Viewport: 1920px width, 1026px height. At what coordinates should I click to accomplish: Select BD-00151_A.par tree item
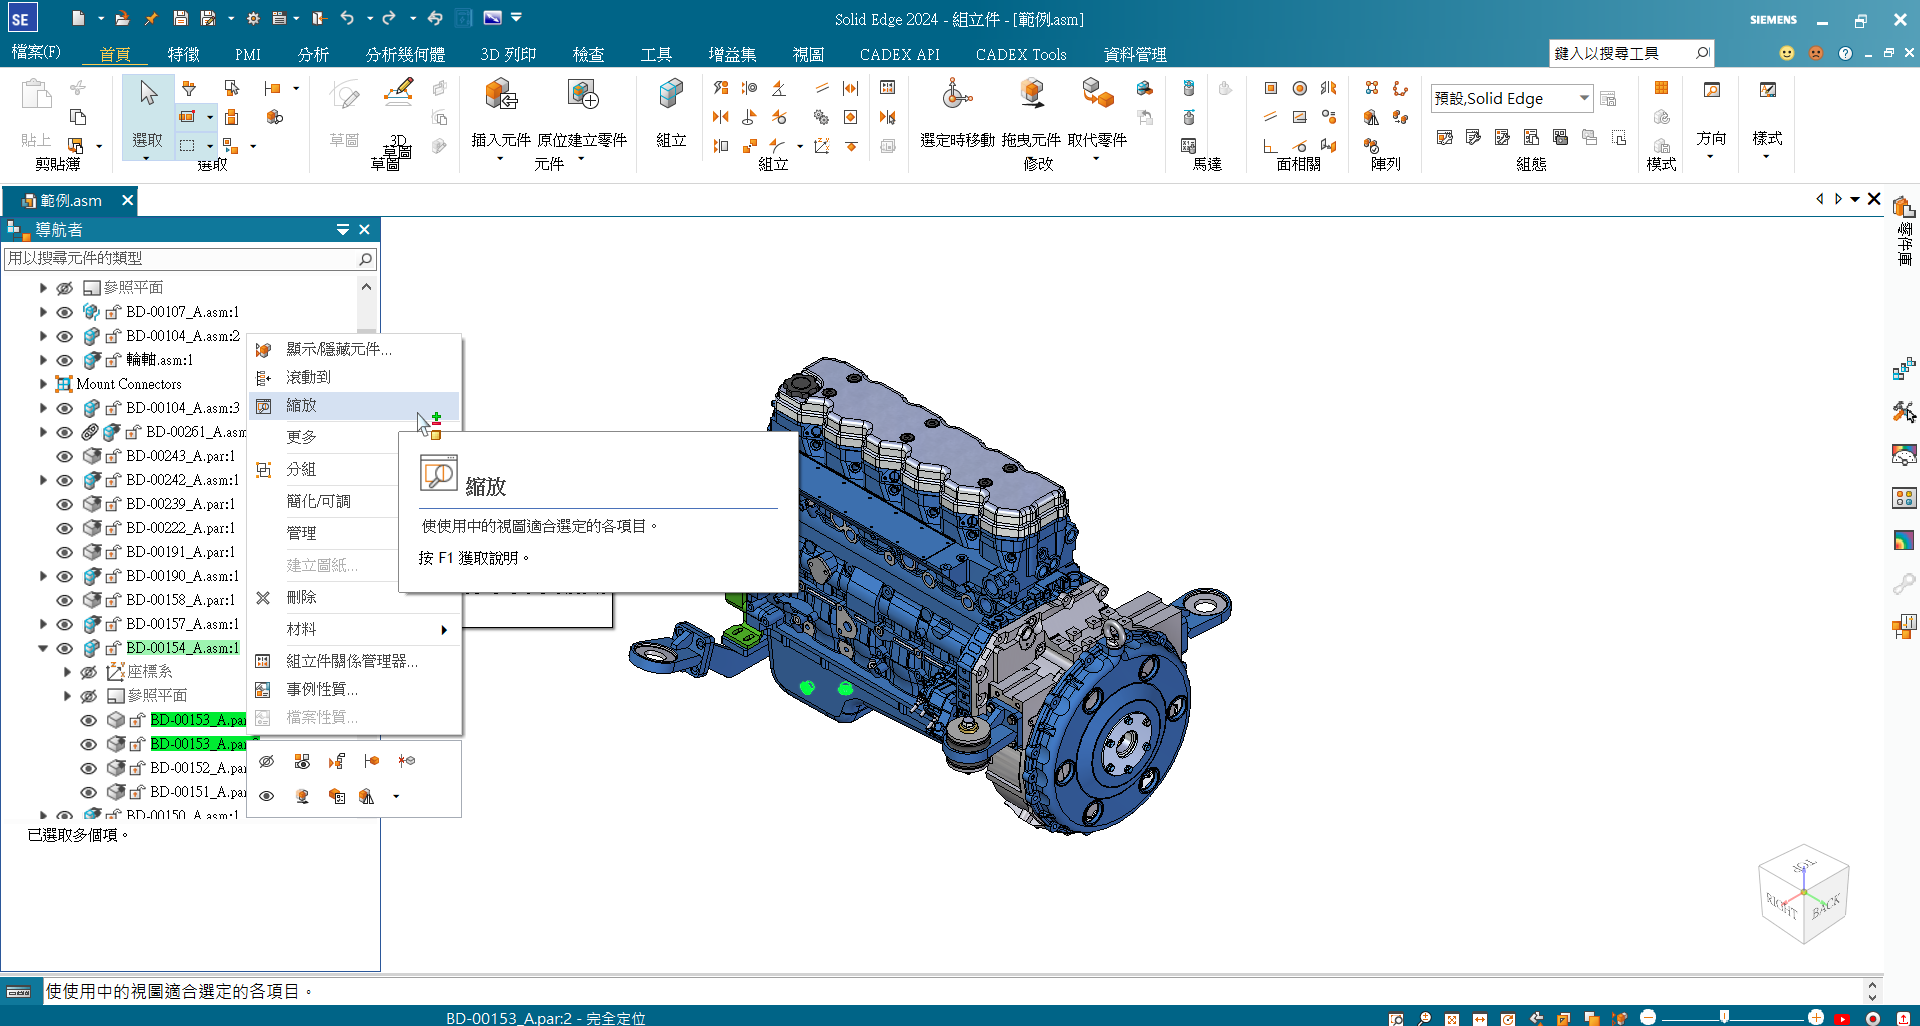pos(197,792)
